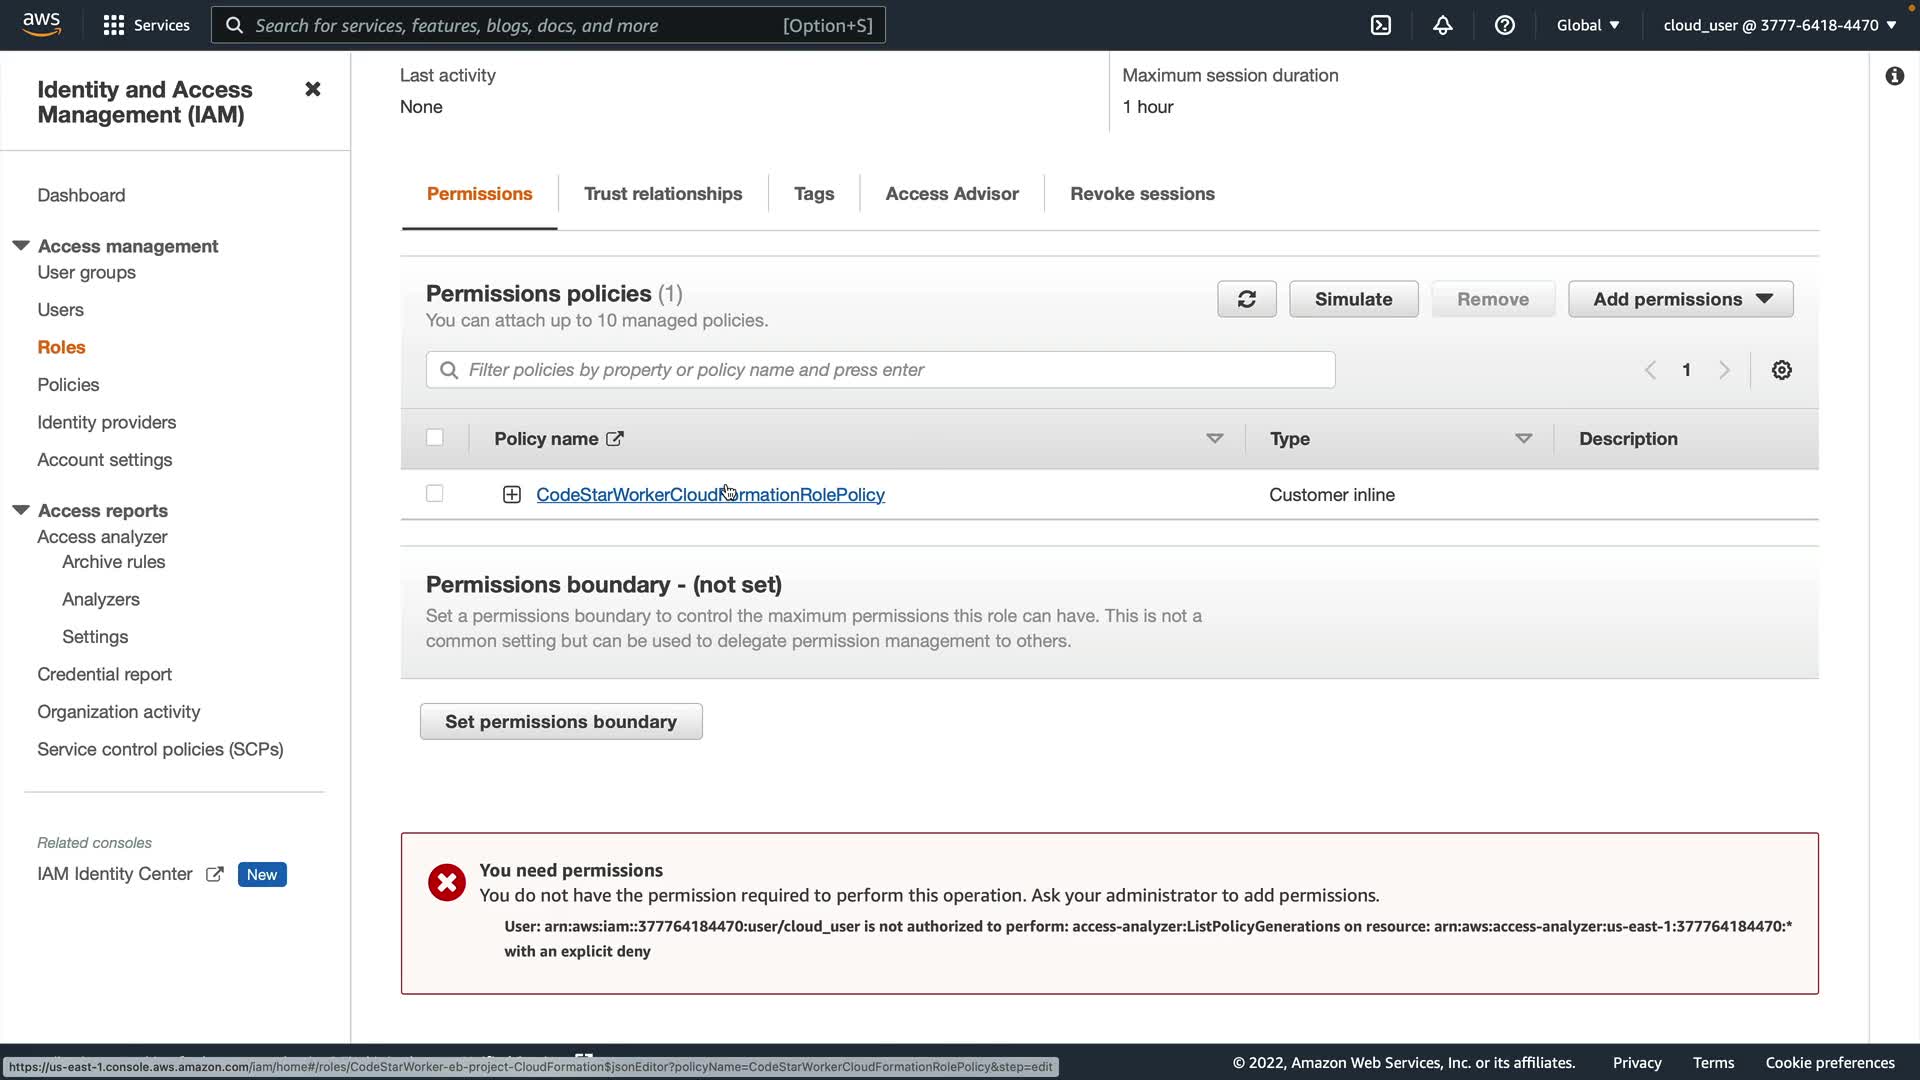Open AWS CloudShell terminal icon
The height and width of the screenshot is (1080, 1920).
(x=1381, y=25)
